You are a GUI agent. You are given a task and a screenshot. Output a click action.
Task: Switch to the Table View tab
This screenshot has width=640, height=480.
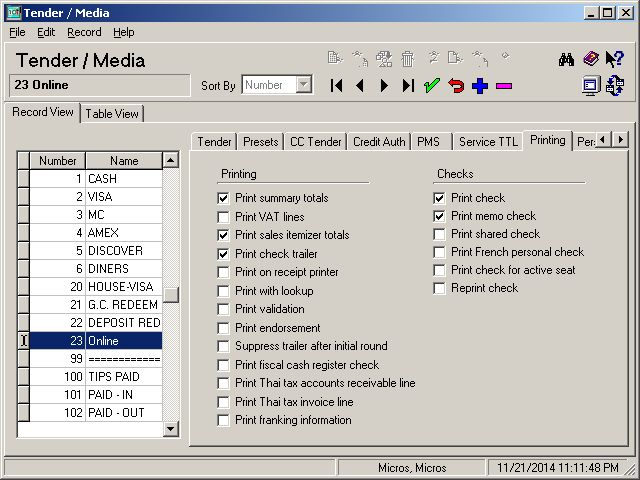point(112,113)
